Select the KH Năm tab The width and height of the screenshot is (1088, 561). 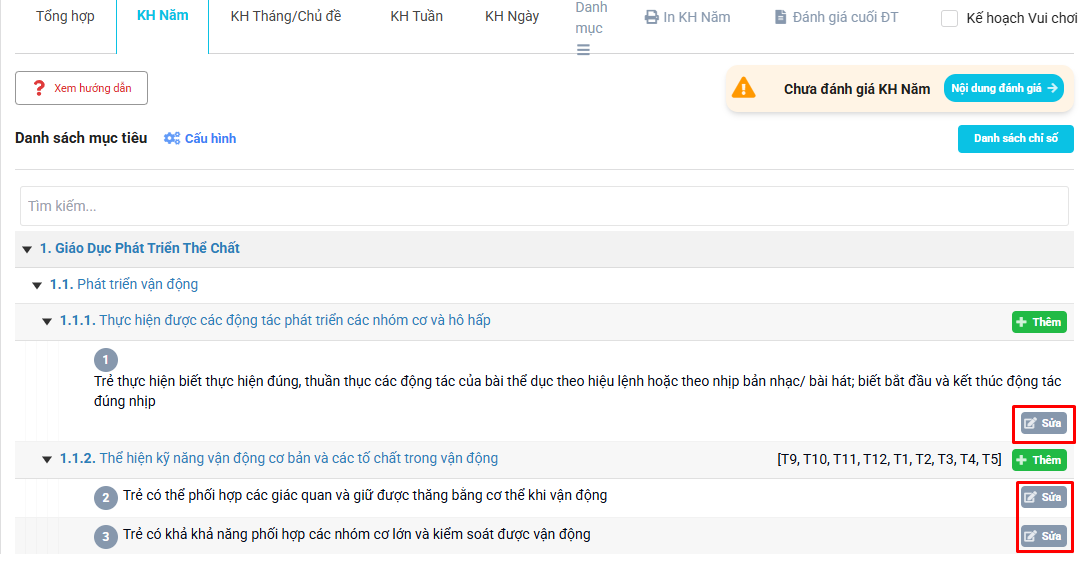pos(162,15)
